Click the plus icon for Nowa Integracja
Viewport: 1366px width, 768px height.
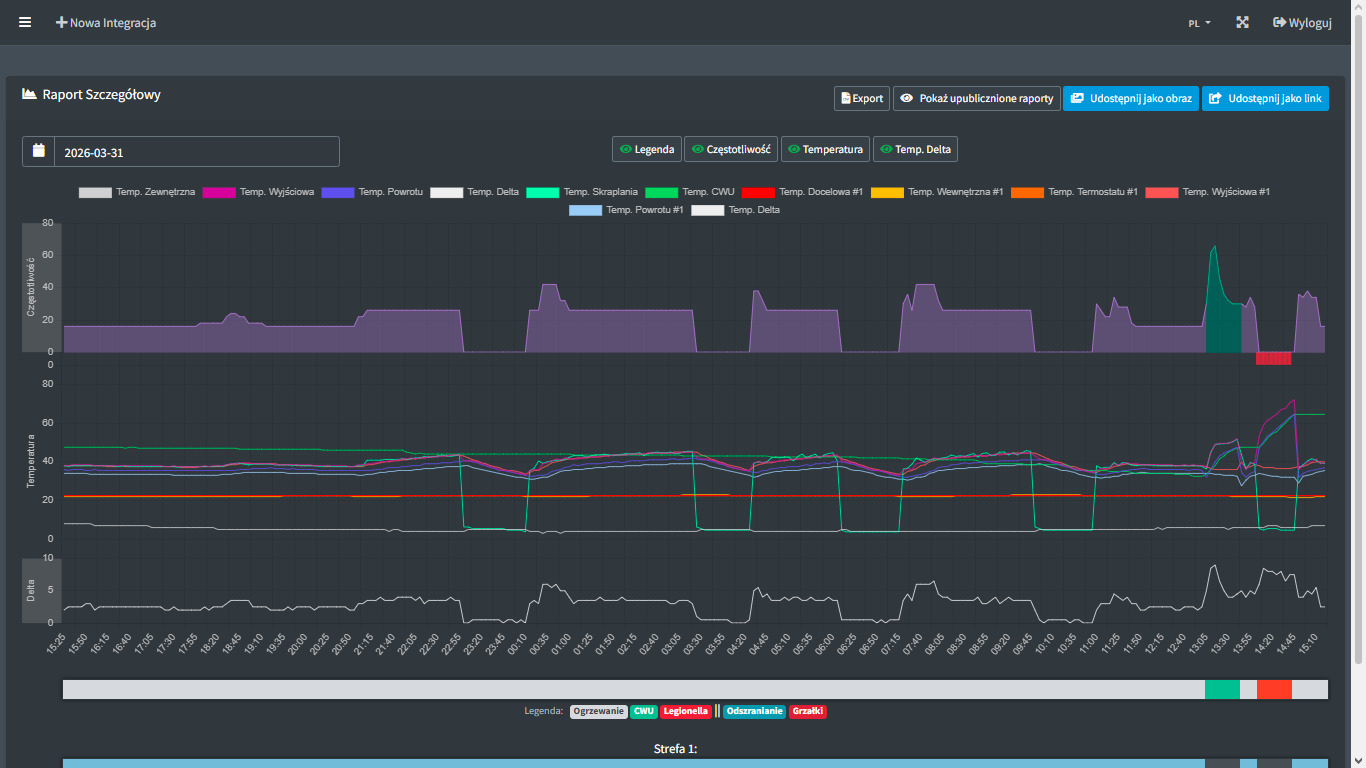[x=62, y=22]
